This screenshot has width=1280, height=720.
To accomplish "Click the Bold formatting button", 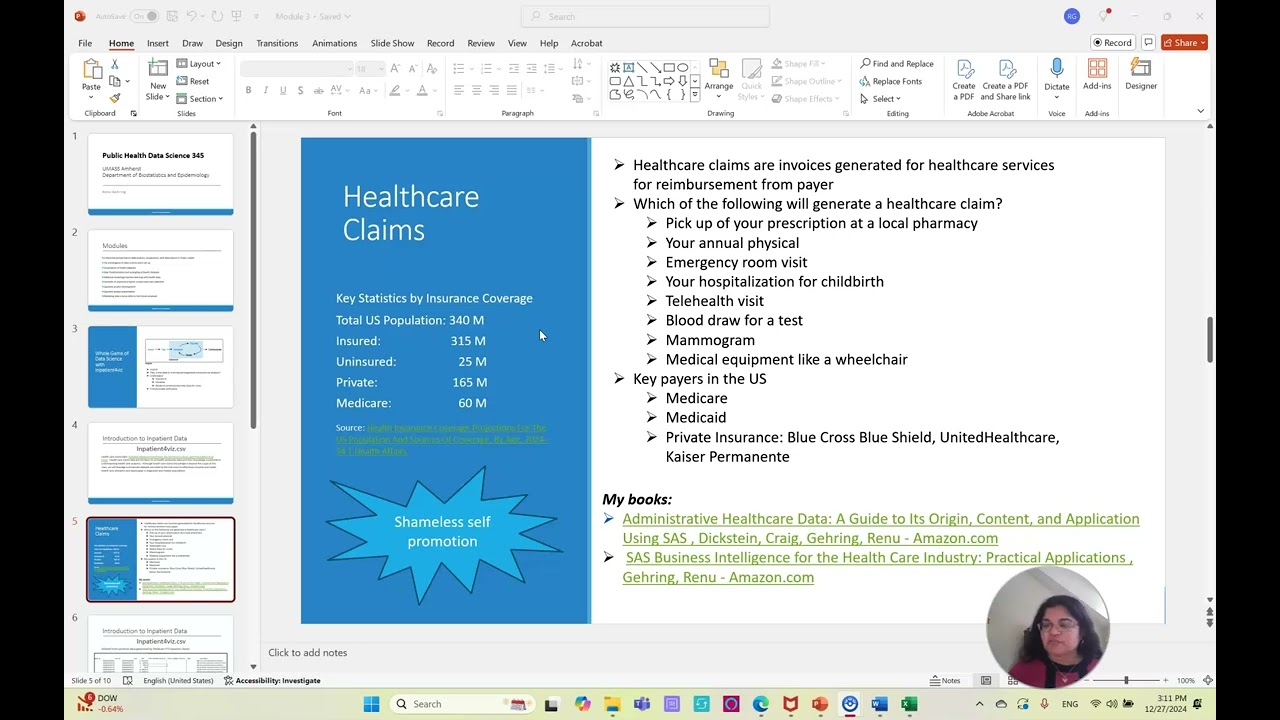I will tap(248, 90).
